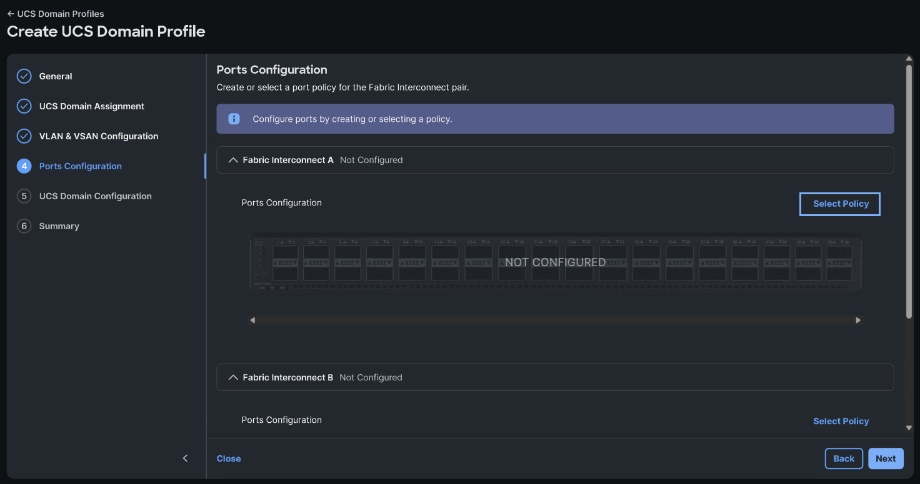Image resolution: width=920 pixels, height=484 pixels.
Task: Collapse the Fabric Interconnect B section
Action: [233, 378]
